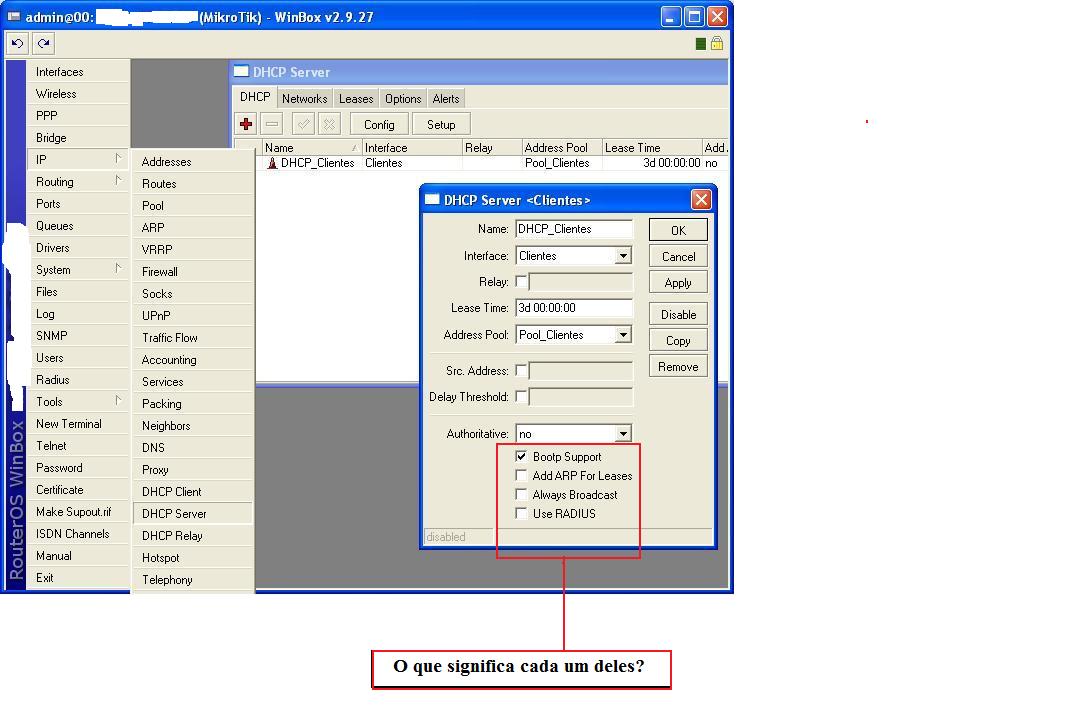Click the Lease Time column header
This screenshot has height=723, width=1090.
652,147
